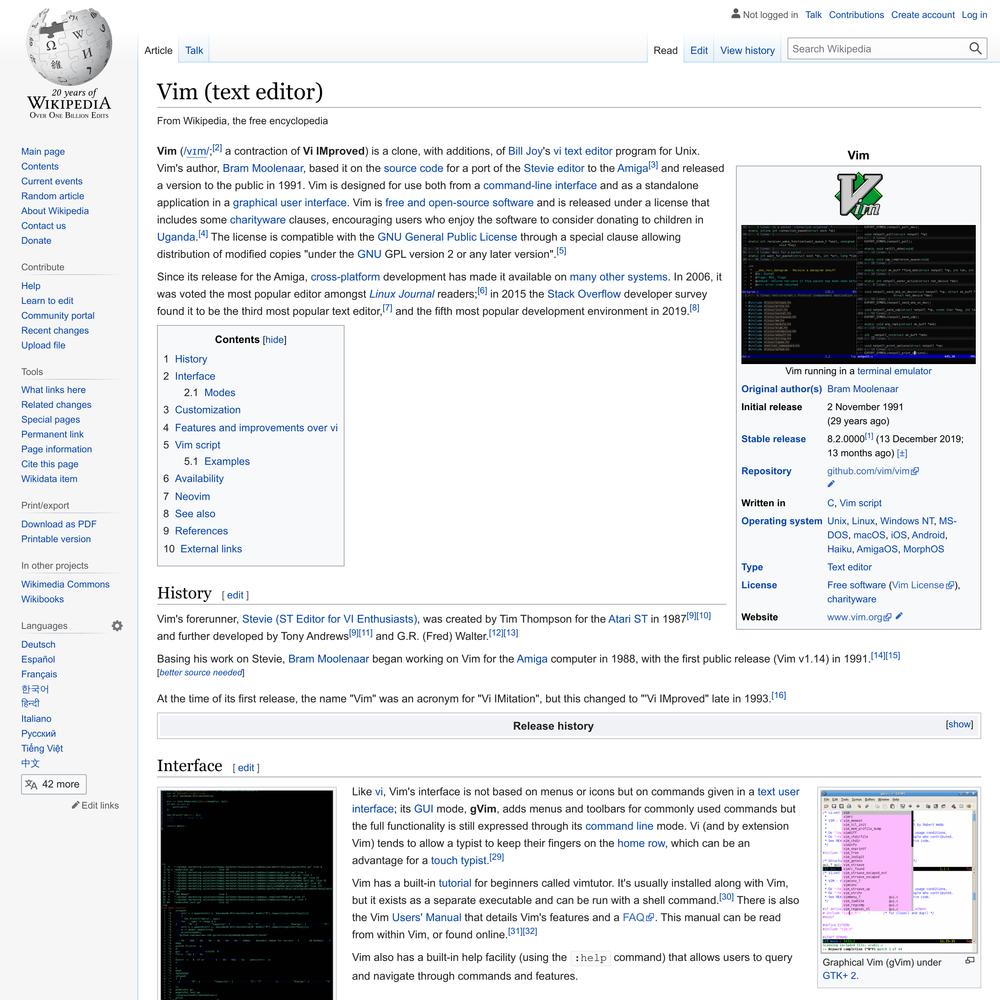The width and height of the screenshot is (1000, 1000).
Task: Click the Vim logo in infobox
Action: click(x=858, y=195)
